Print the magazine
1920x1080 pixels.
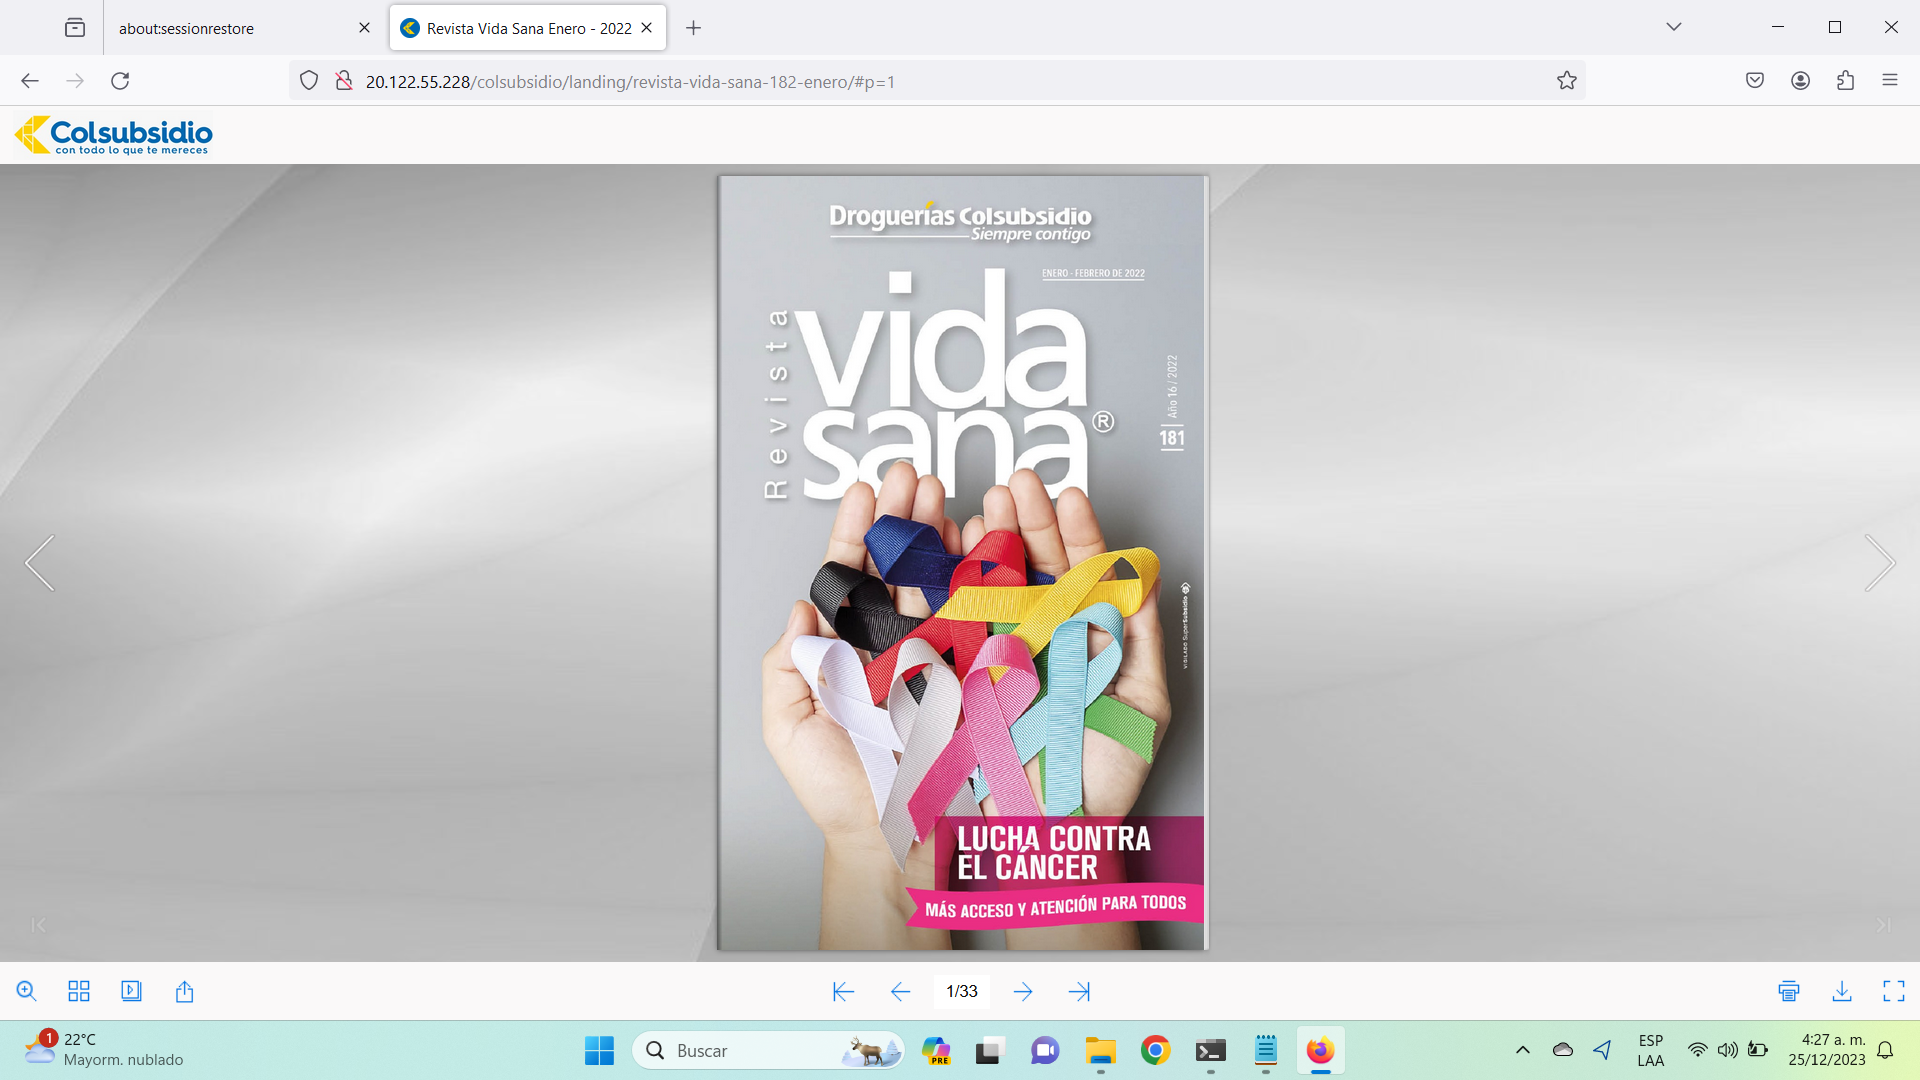point(1789,991)
